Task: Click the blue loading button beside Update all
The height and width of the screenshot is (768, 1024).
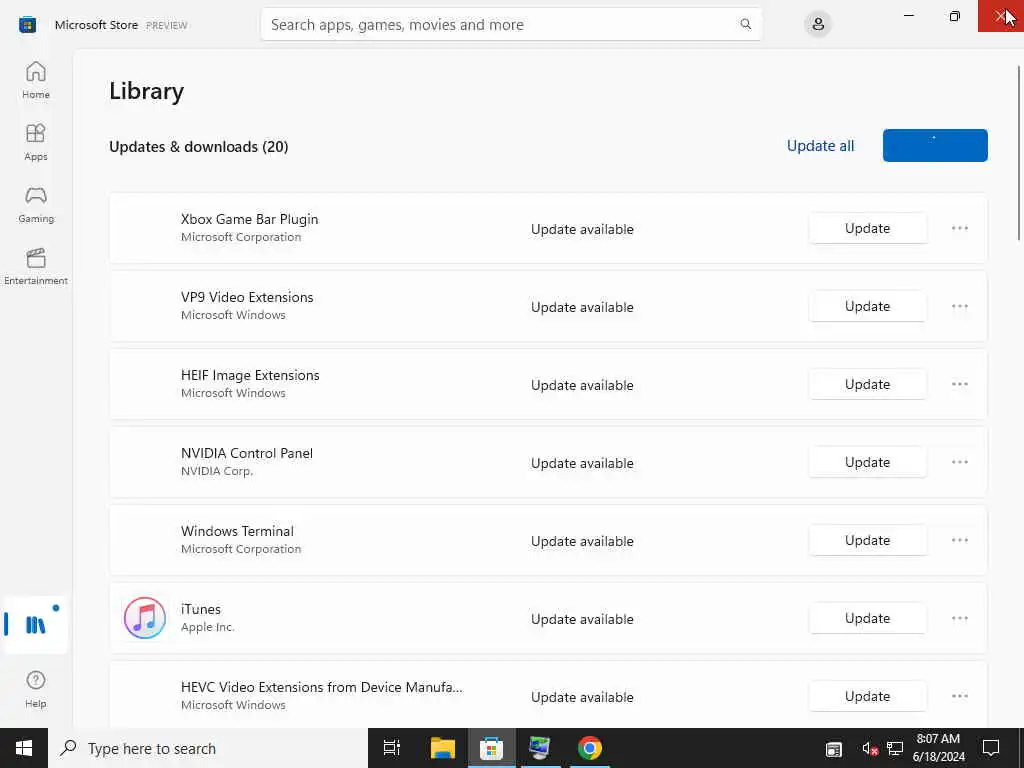Action: [935, 145]
